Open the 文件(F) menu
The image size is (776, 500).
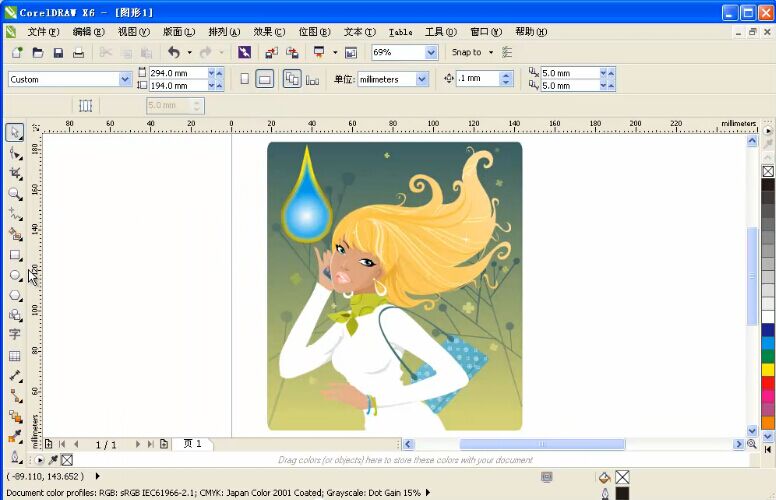[x=44, y=32]
